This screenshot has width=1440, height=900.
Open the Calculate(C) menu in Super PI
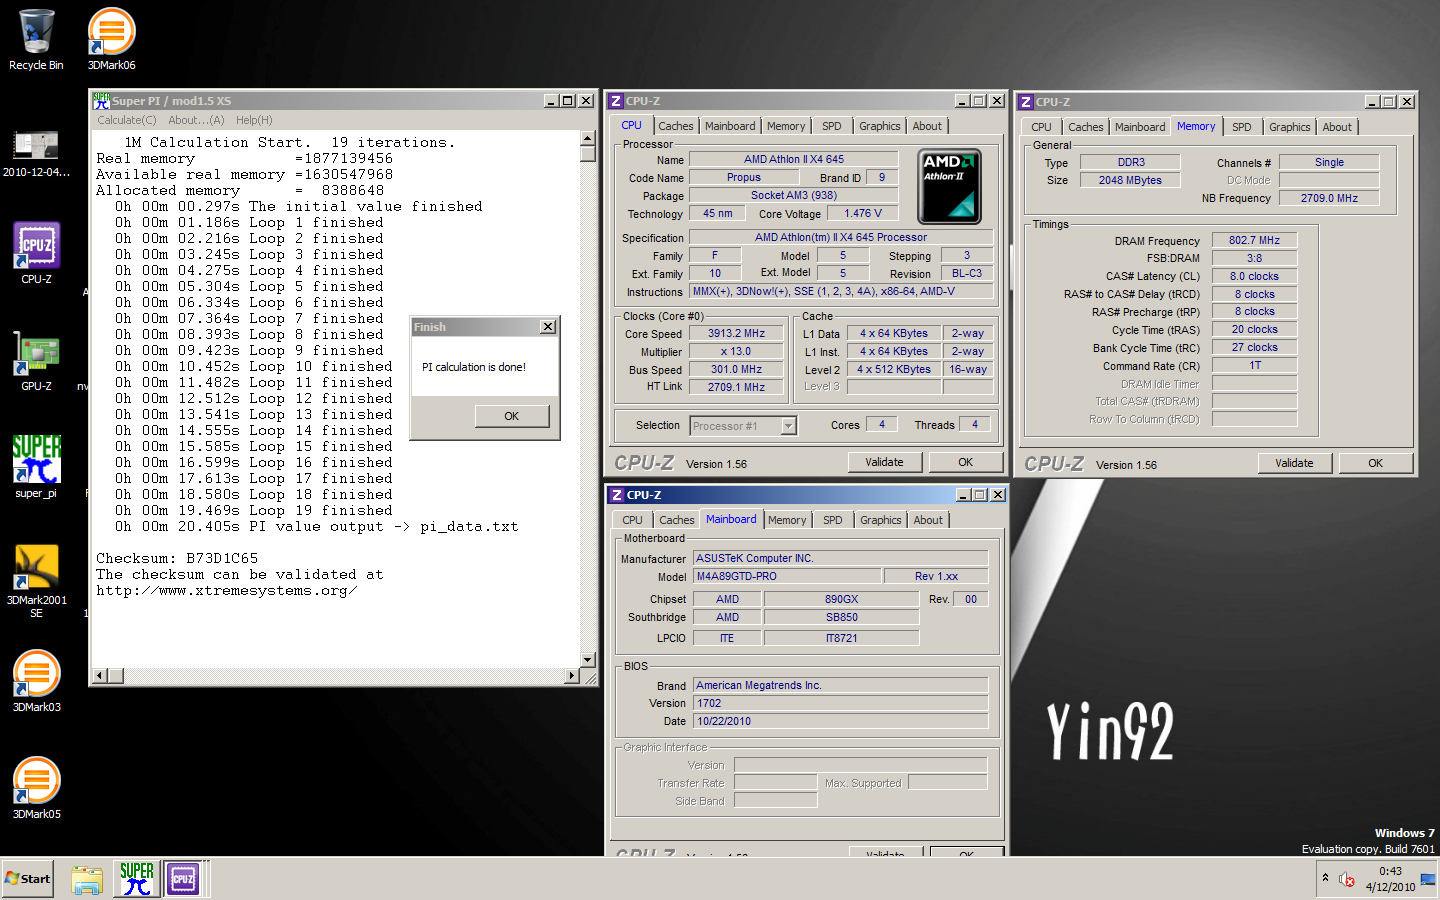point(127,120)
